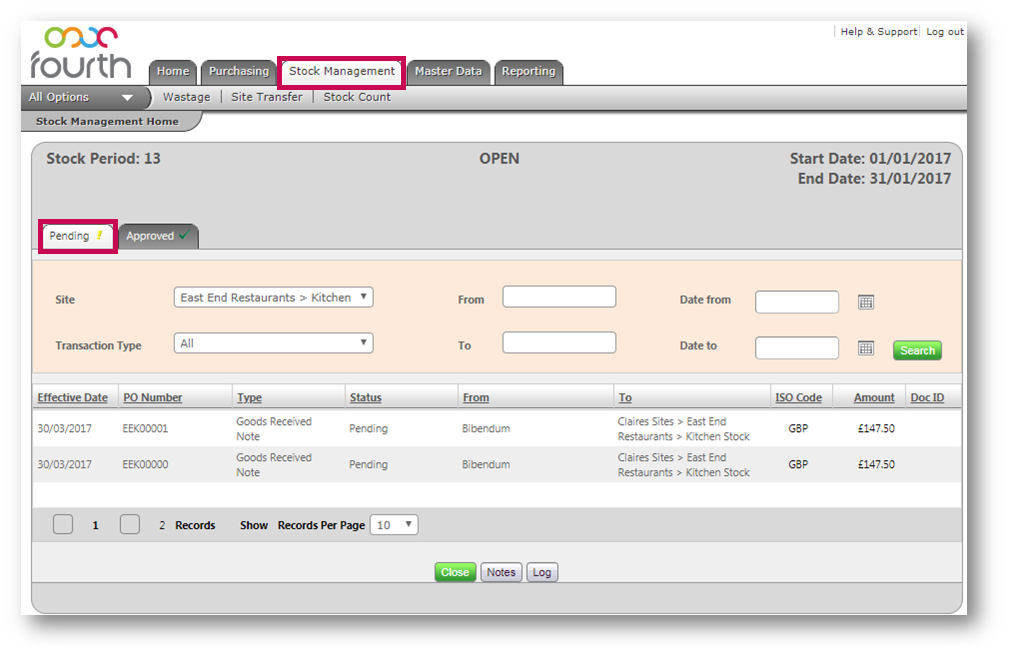Image resolution: width=1009 pixels, height=650 pixels.
Task: Switch to the Approved tab
Action: 157,237
